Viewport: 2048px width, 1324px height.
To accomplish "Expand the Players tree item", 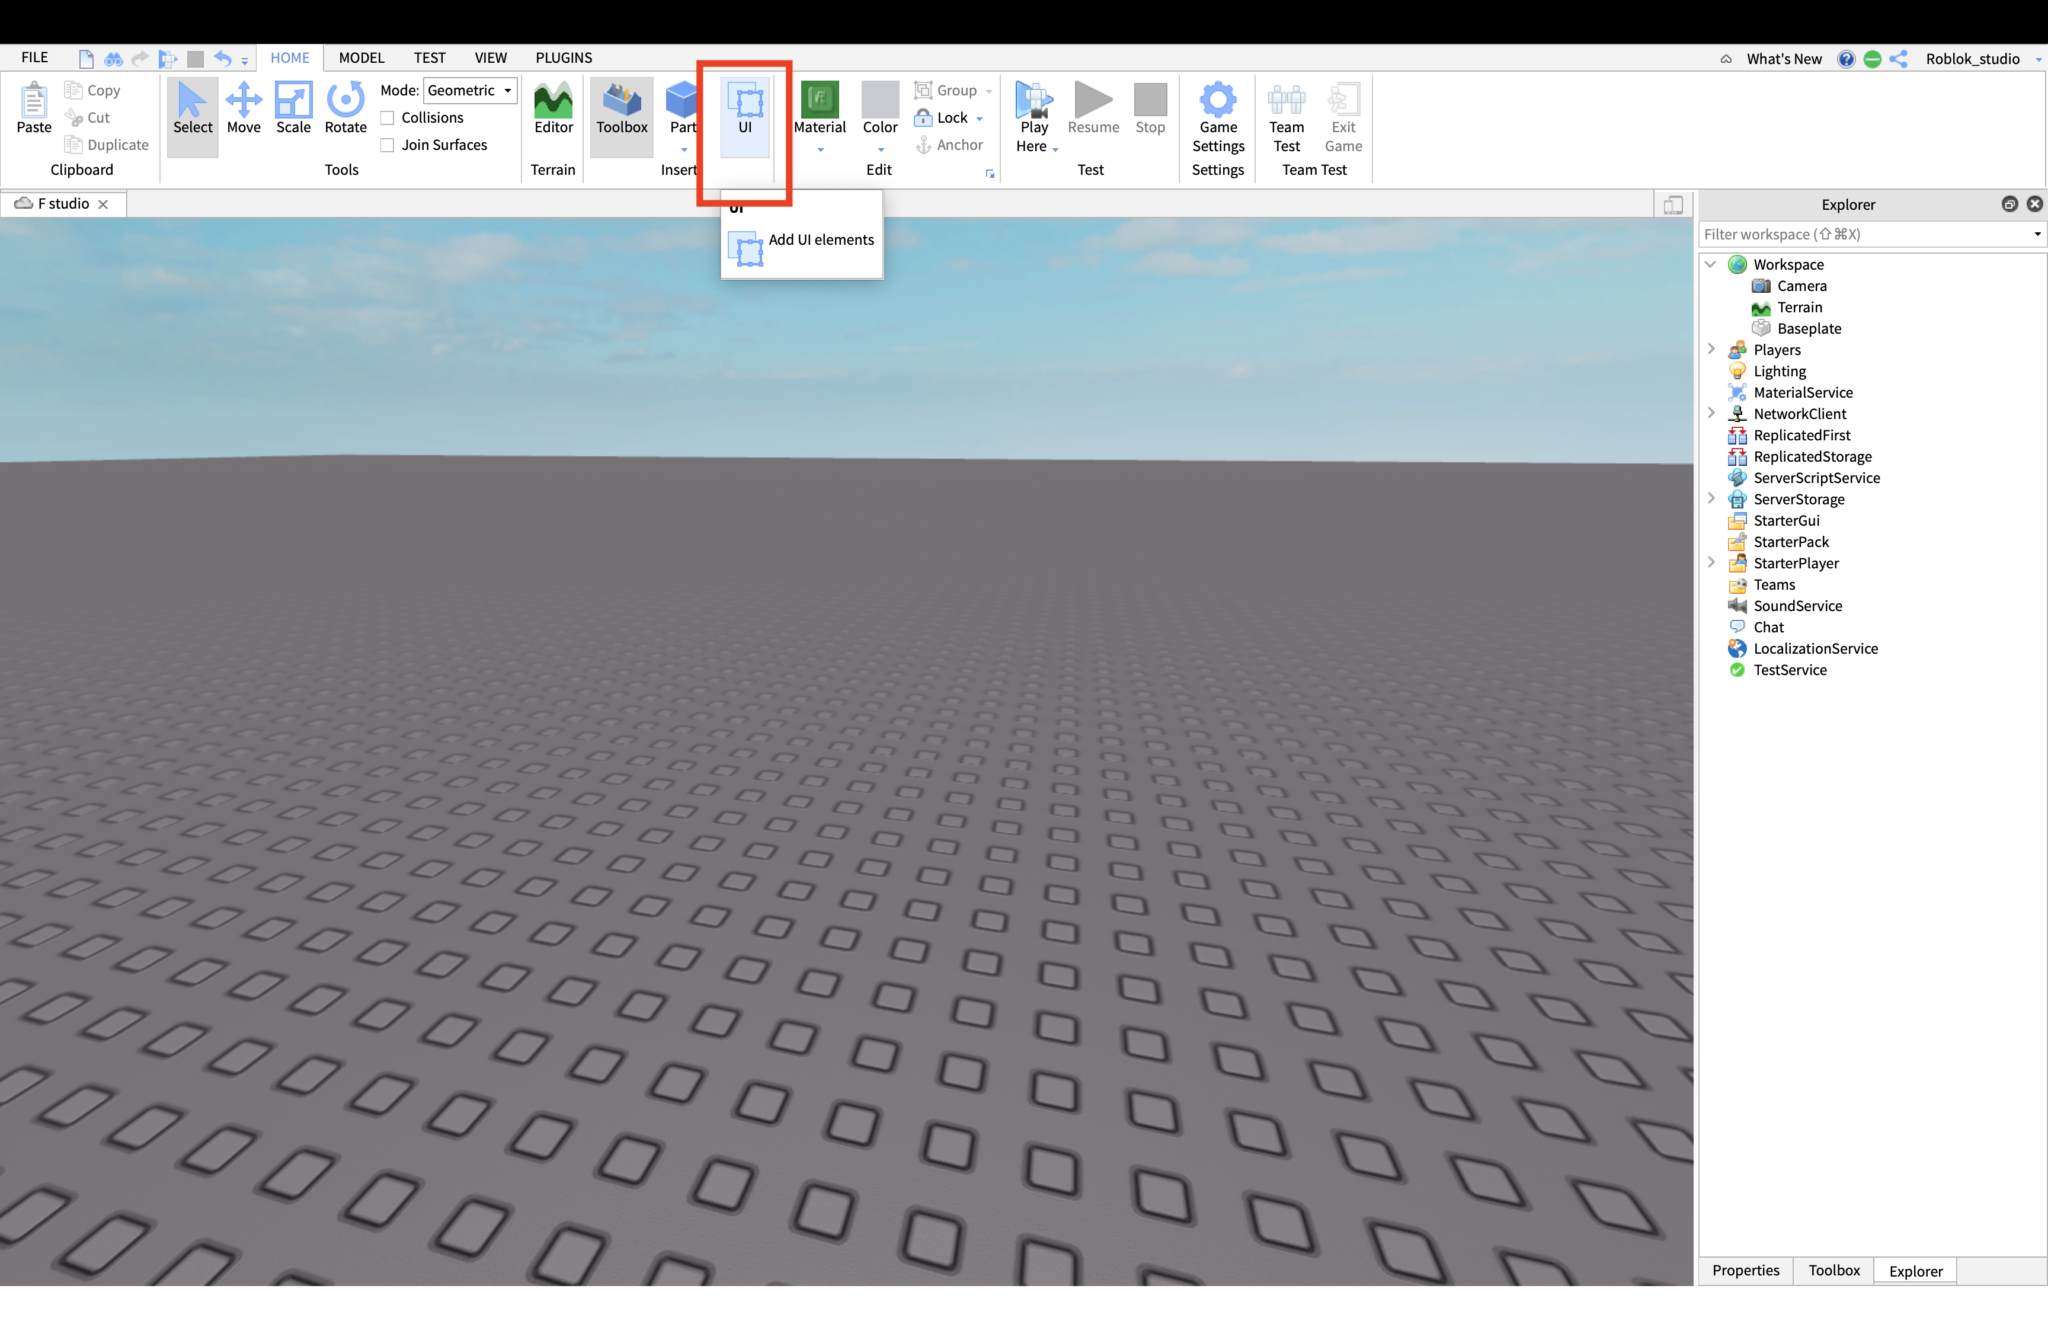I will [1712, 349].
